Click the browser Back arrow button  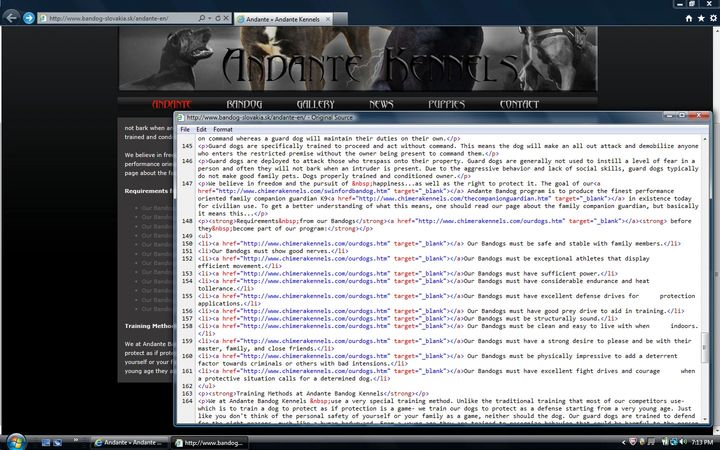point(11,18)
